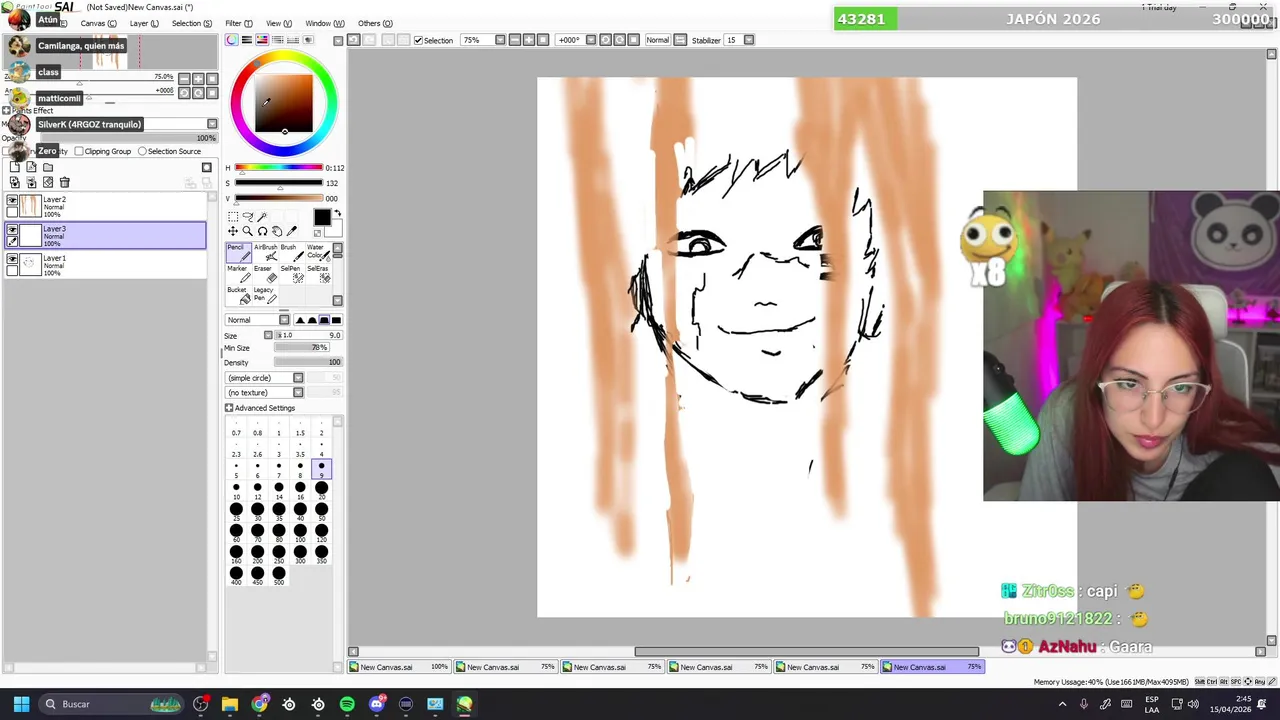Open the Others menu
Viewport: 1280px width, 720px height.
coord(375,23)
